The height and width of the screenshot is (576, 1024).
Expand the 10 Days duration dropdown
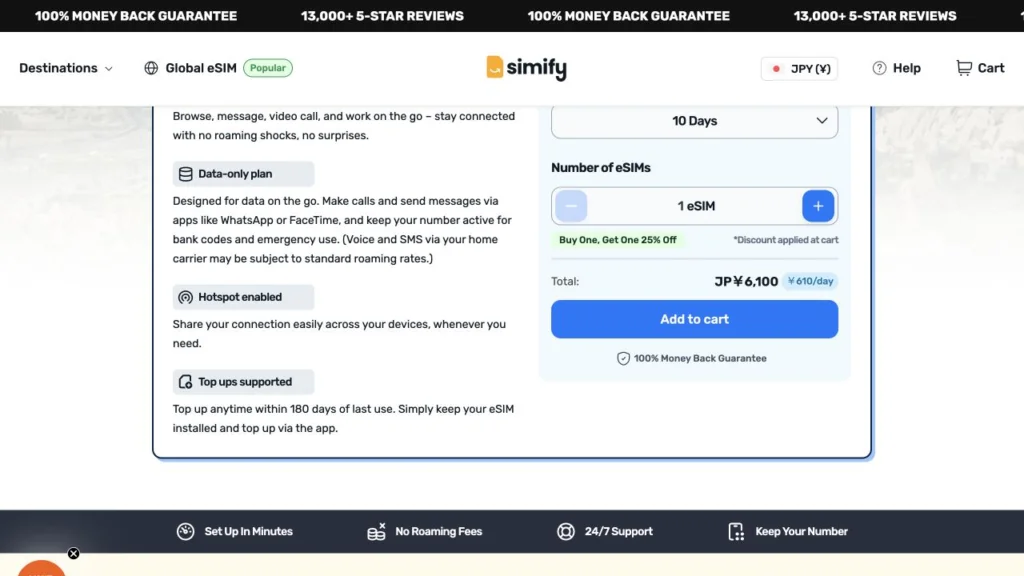pyautogui.click(x=694, y=121)
